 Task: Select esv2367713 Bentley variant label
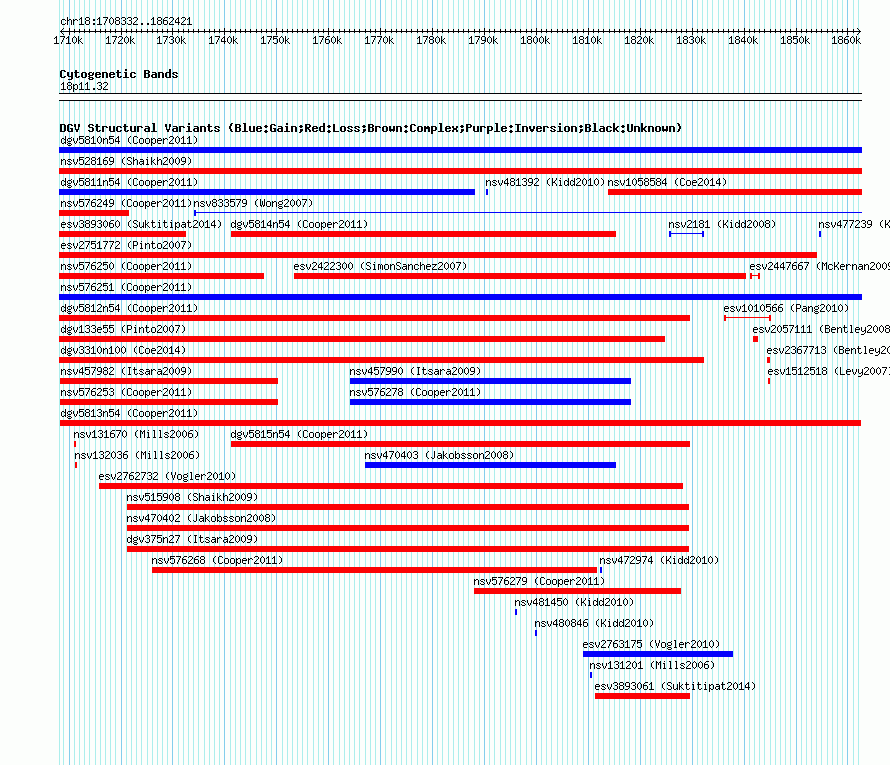click(x=828, y=350)
